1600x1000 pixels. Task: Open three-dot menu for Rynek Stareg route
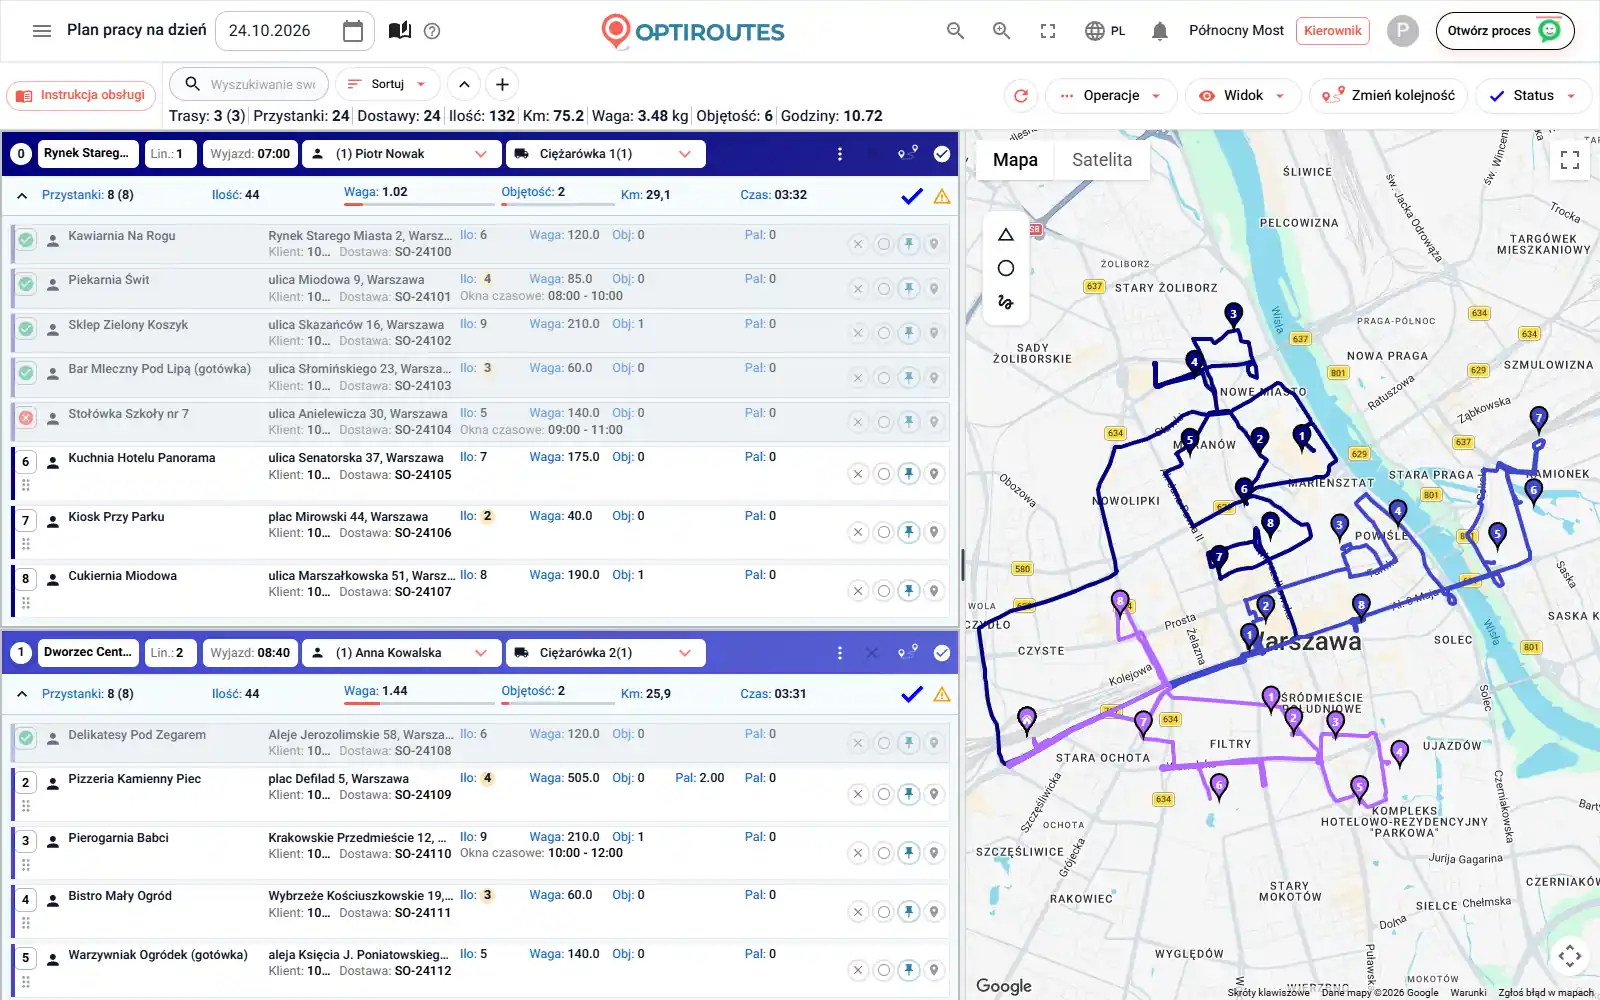(840, 154)
